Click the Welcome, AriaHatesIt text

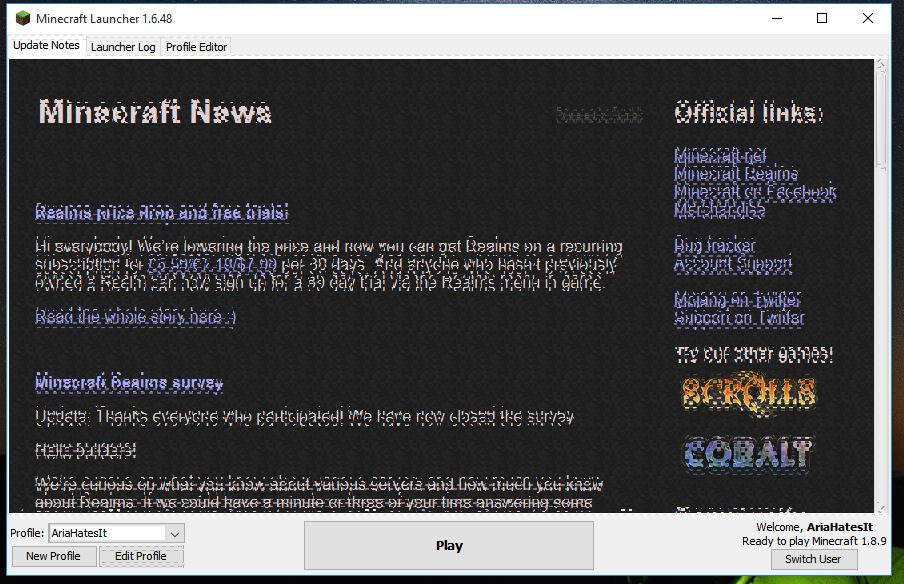point(815,527)
